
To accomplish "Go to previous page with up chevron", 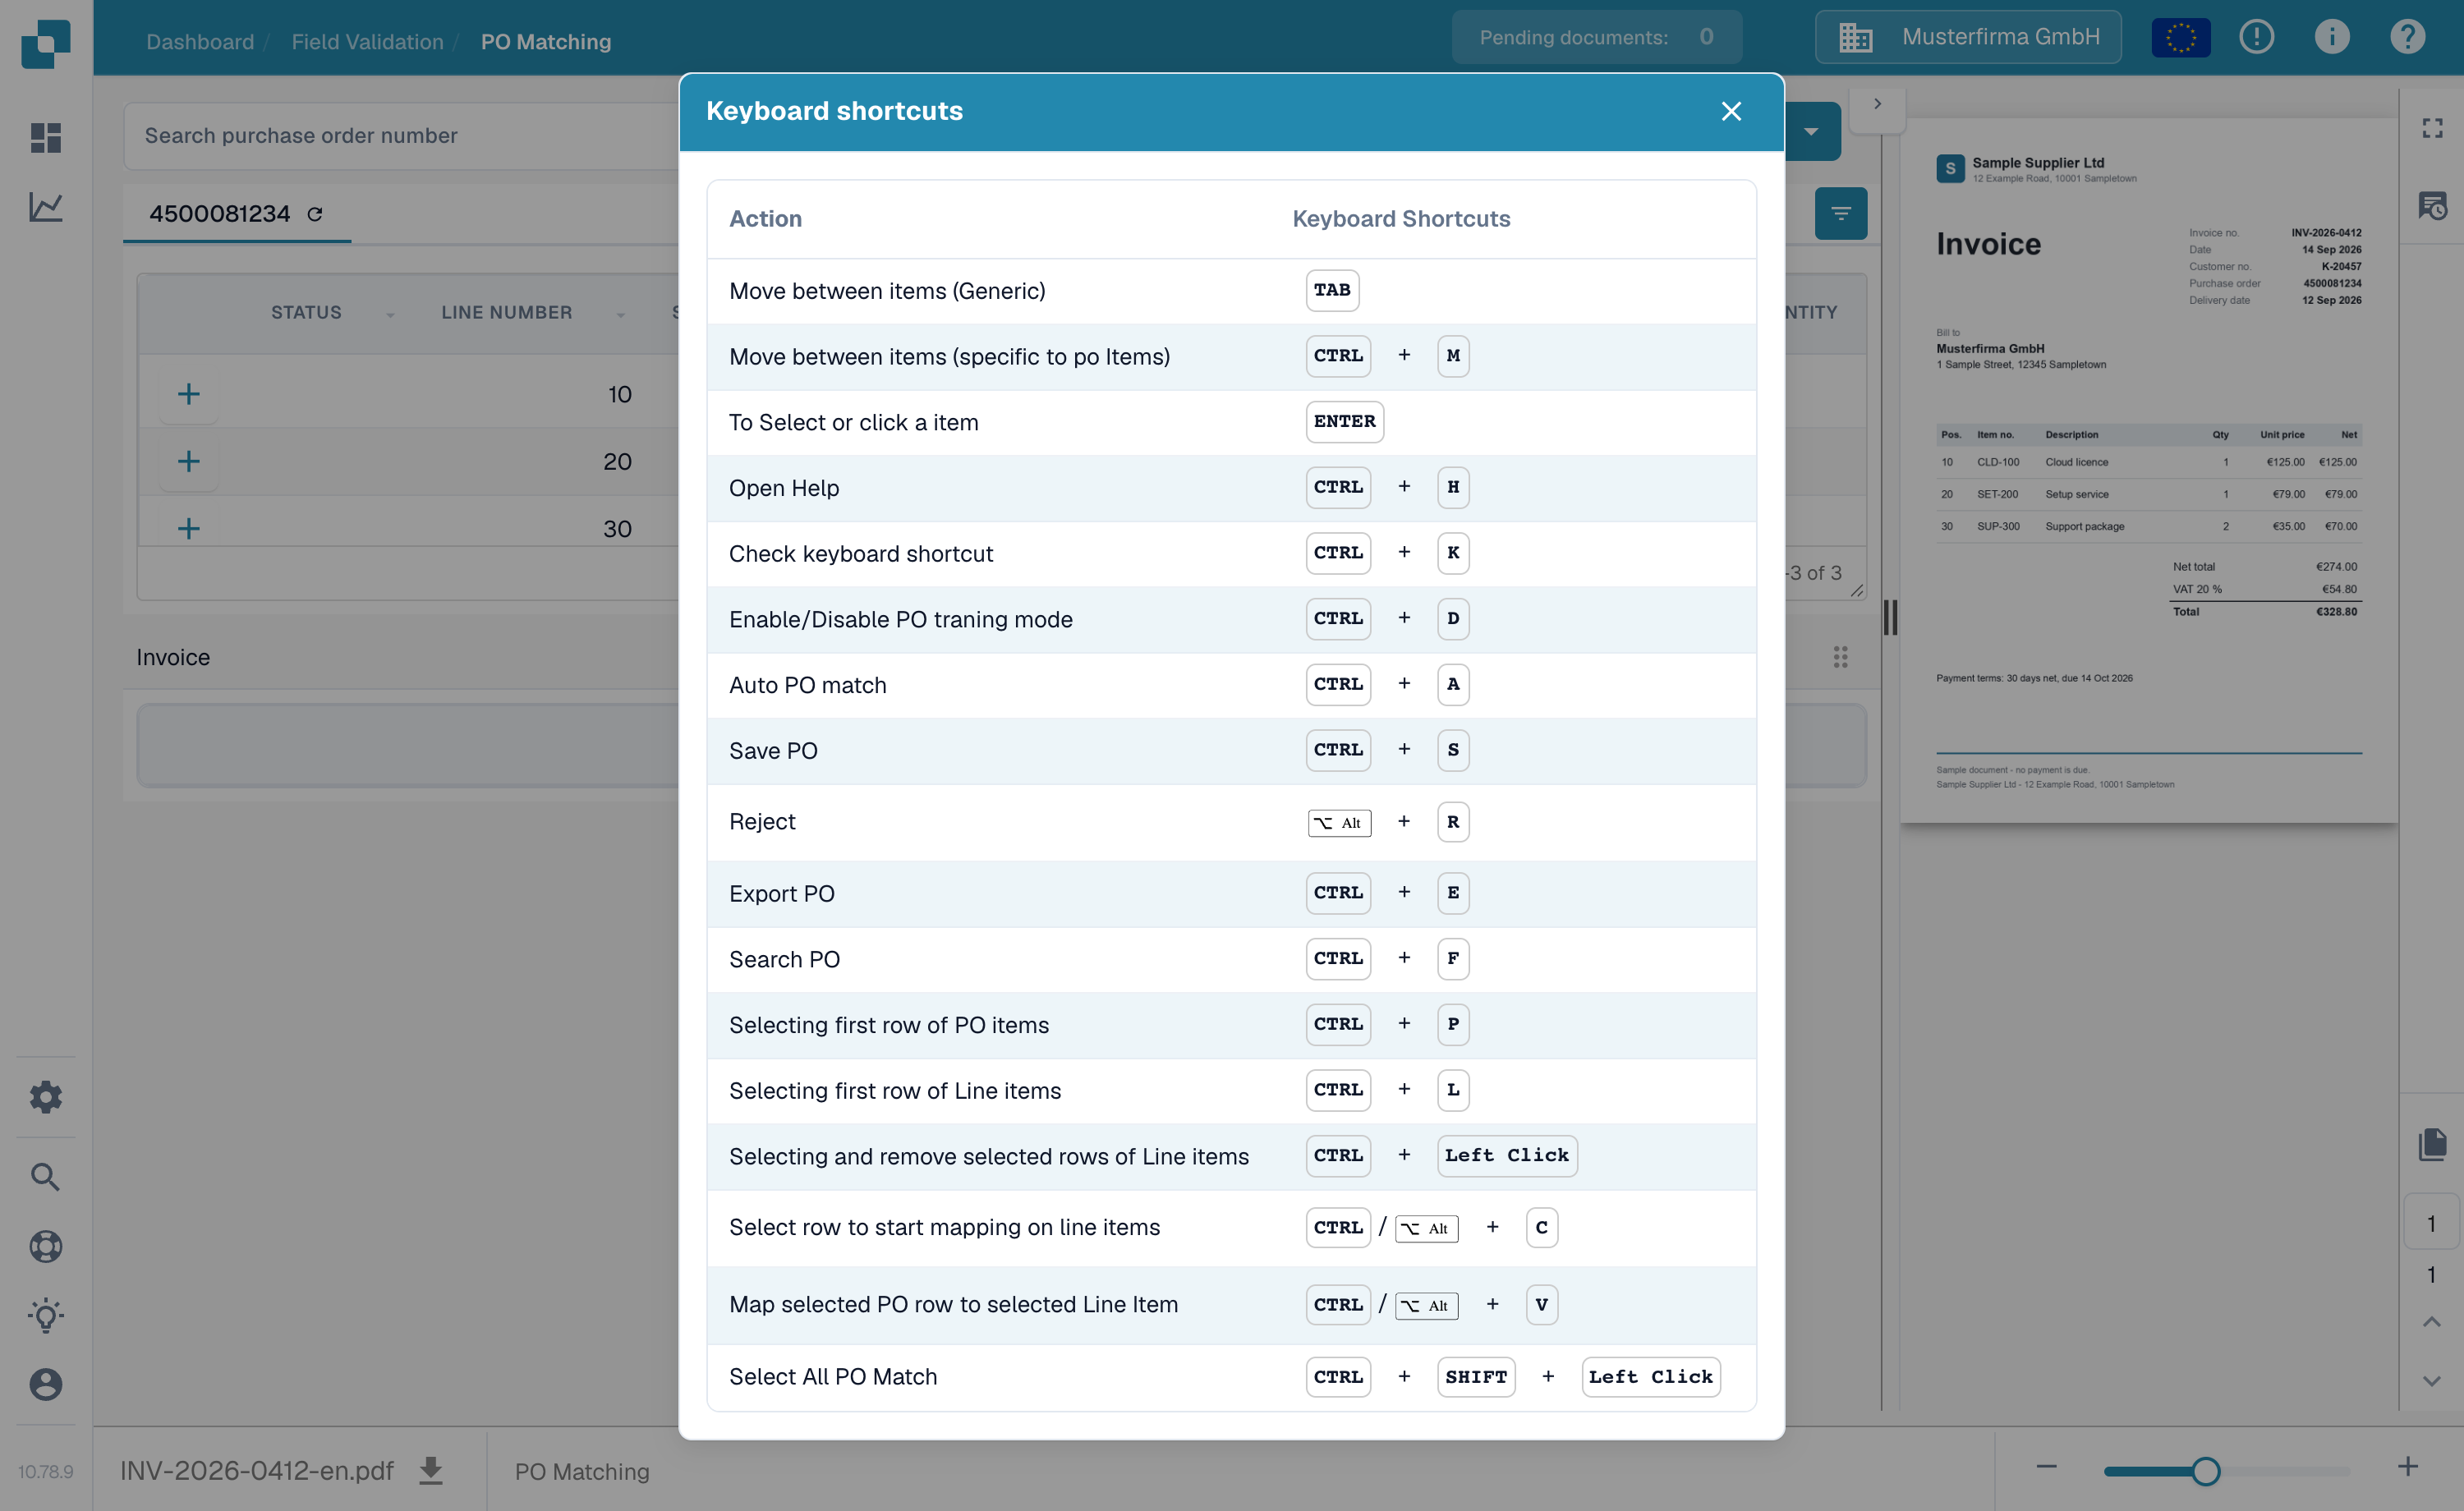I will point(2432,1322).
